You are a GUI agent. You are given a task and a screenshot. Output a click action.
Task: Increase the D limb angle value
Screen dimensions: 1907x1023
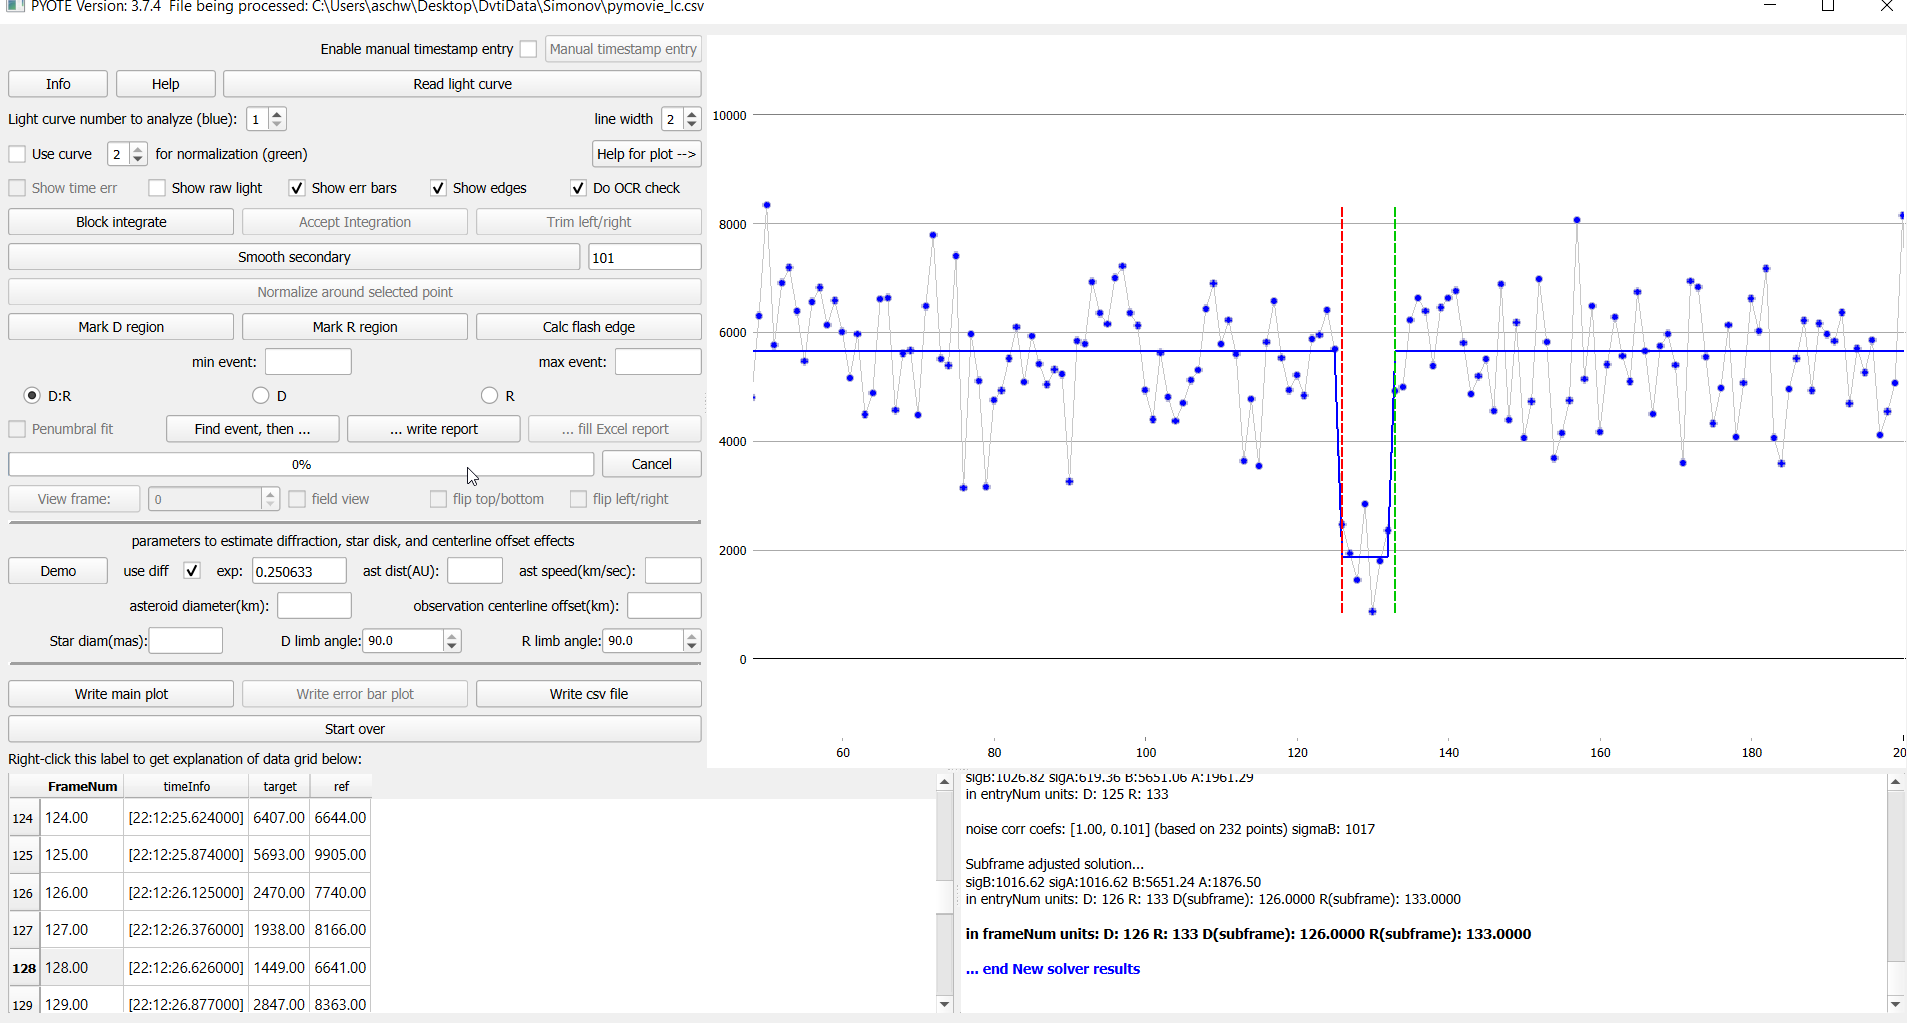point(452,635)
